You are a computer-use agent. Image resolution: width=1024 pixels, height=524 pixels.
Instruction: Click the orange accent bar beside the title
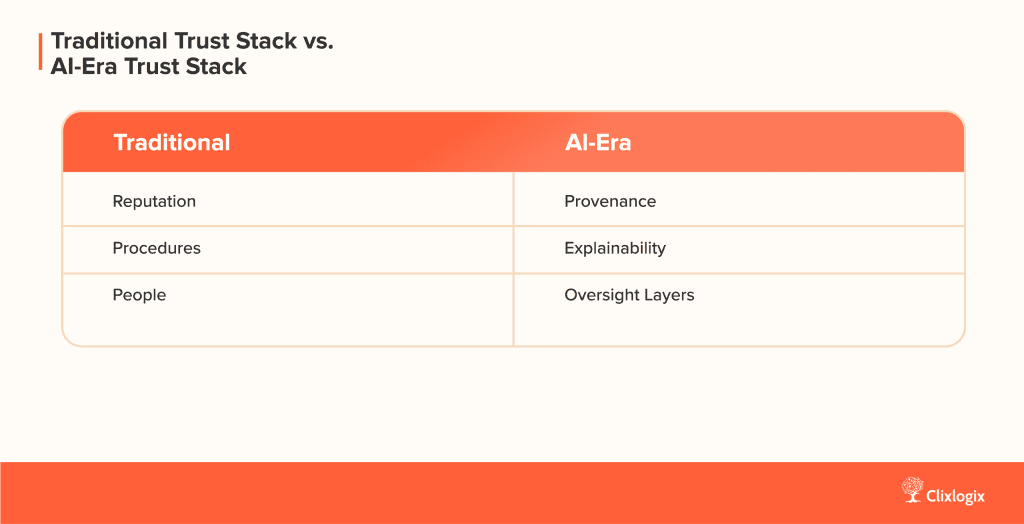(x=40, y=54)
